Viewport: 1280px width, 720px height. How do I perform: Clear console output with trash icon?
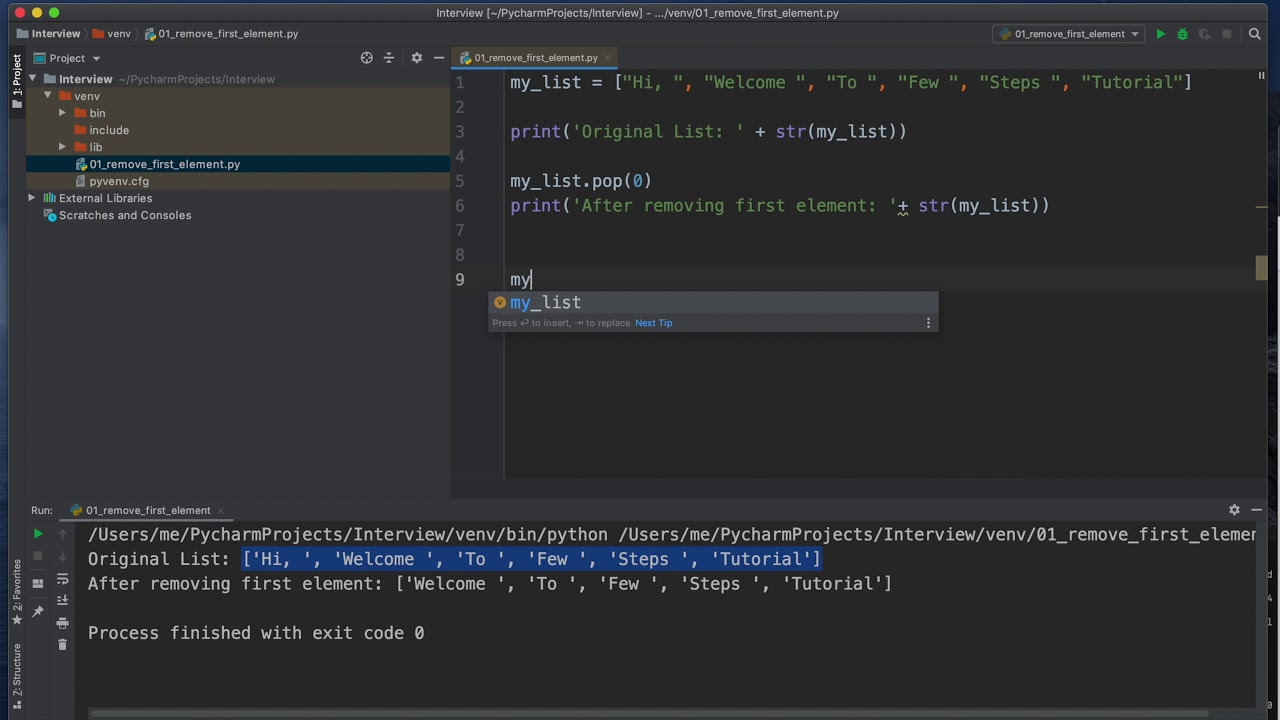tap(62, 645)
